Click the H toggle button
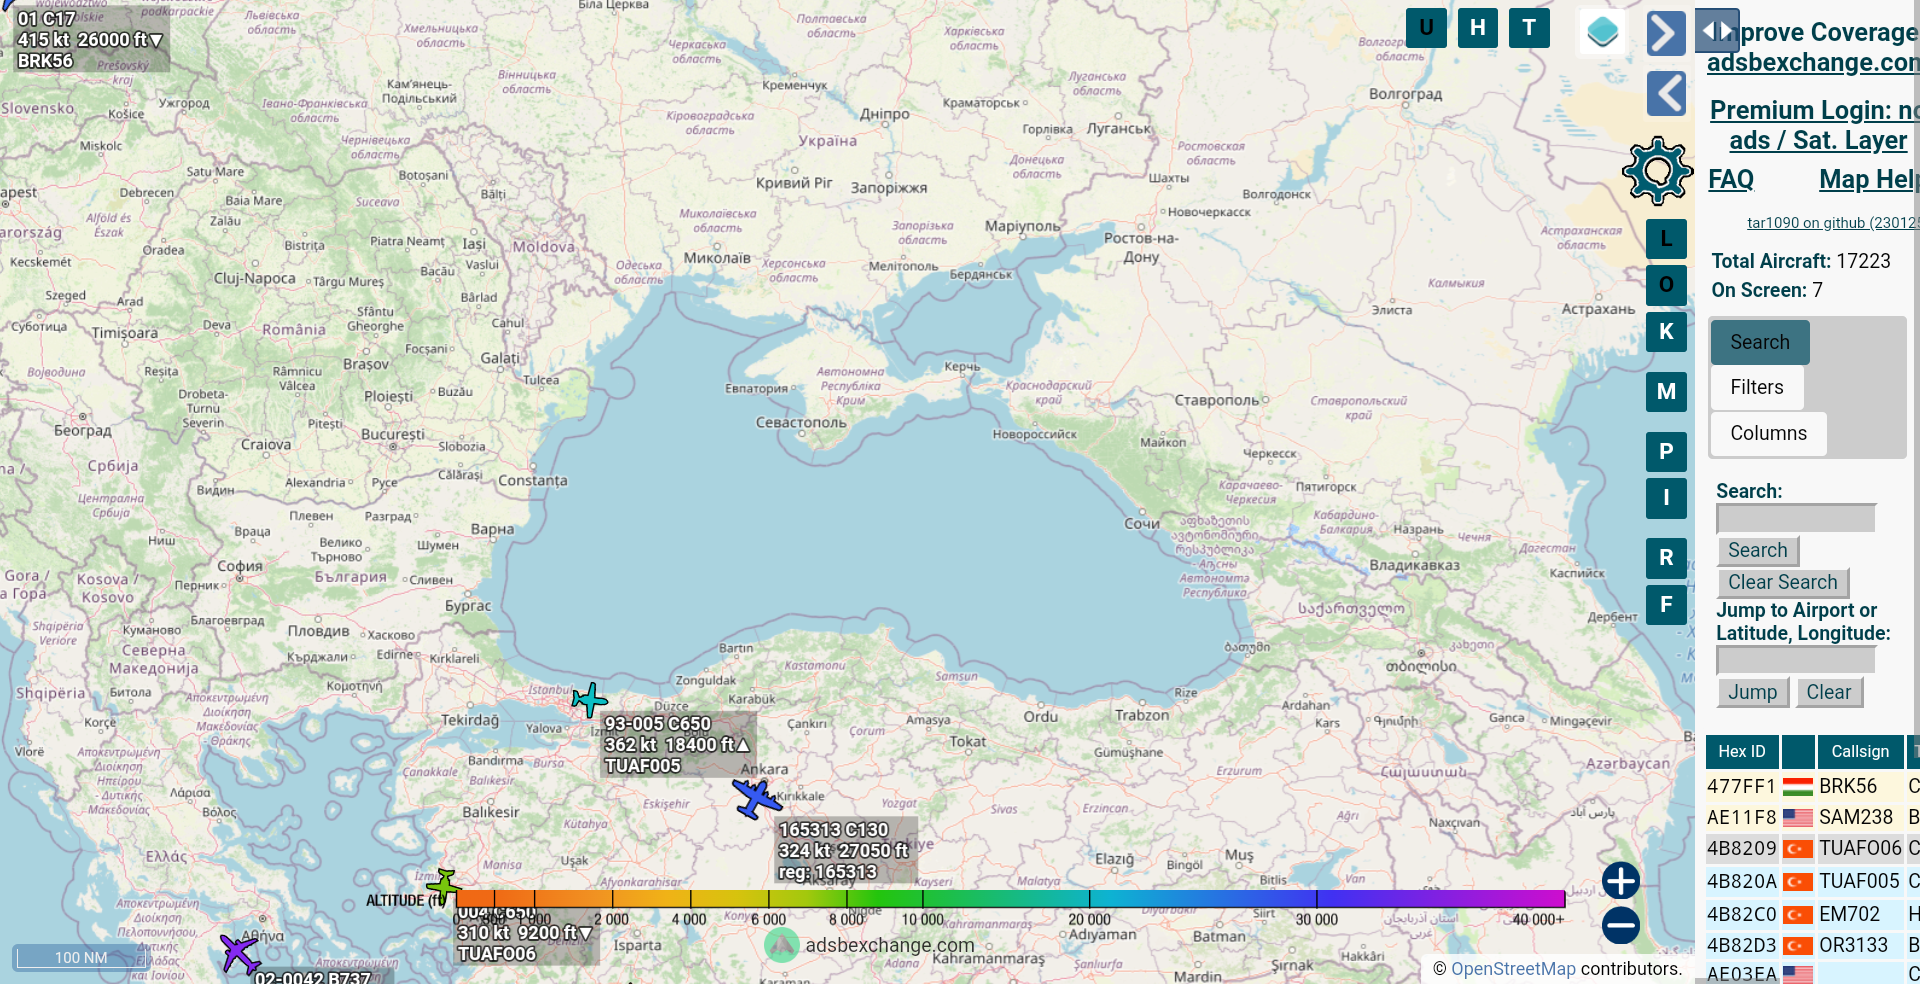The width and height of the screenshot is (1920, 984). click(x=1478, y=28)
